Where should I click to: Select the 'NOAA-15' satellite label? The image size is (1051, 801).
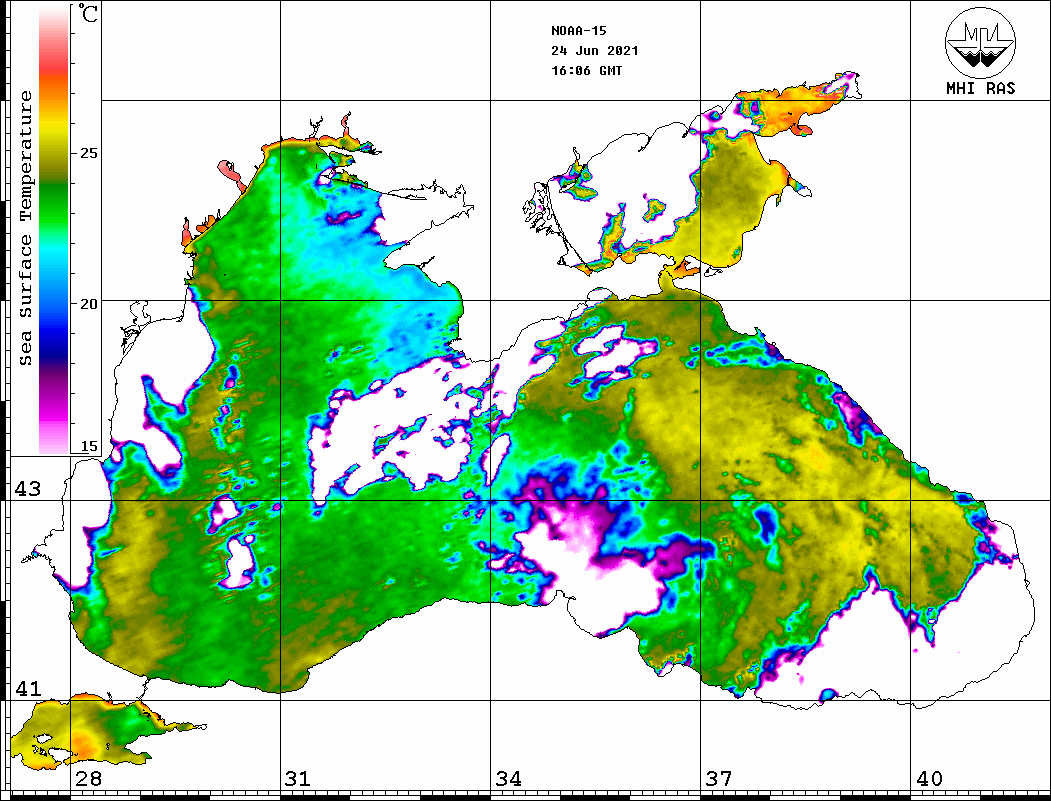coord(578,31)
